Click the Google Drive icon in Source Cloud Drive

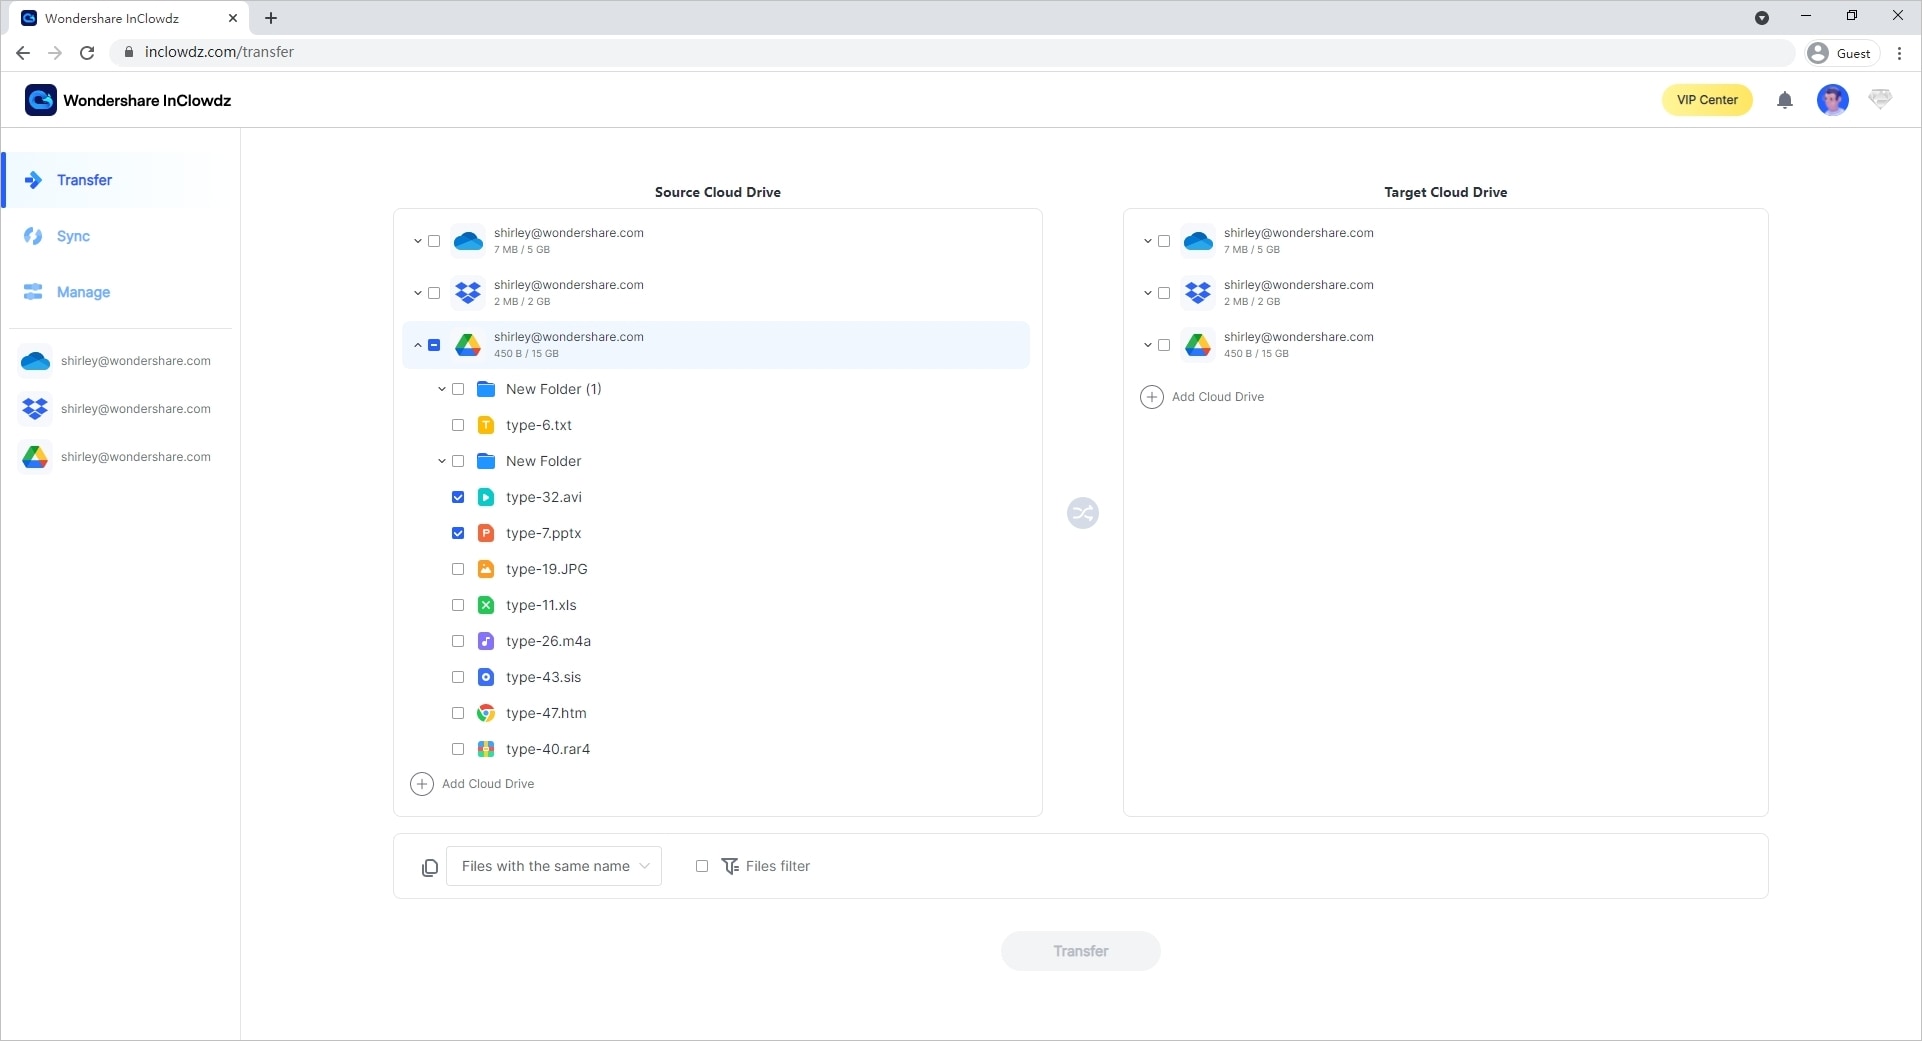point(468,345)
